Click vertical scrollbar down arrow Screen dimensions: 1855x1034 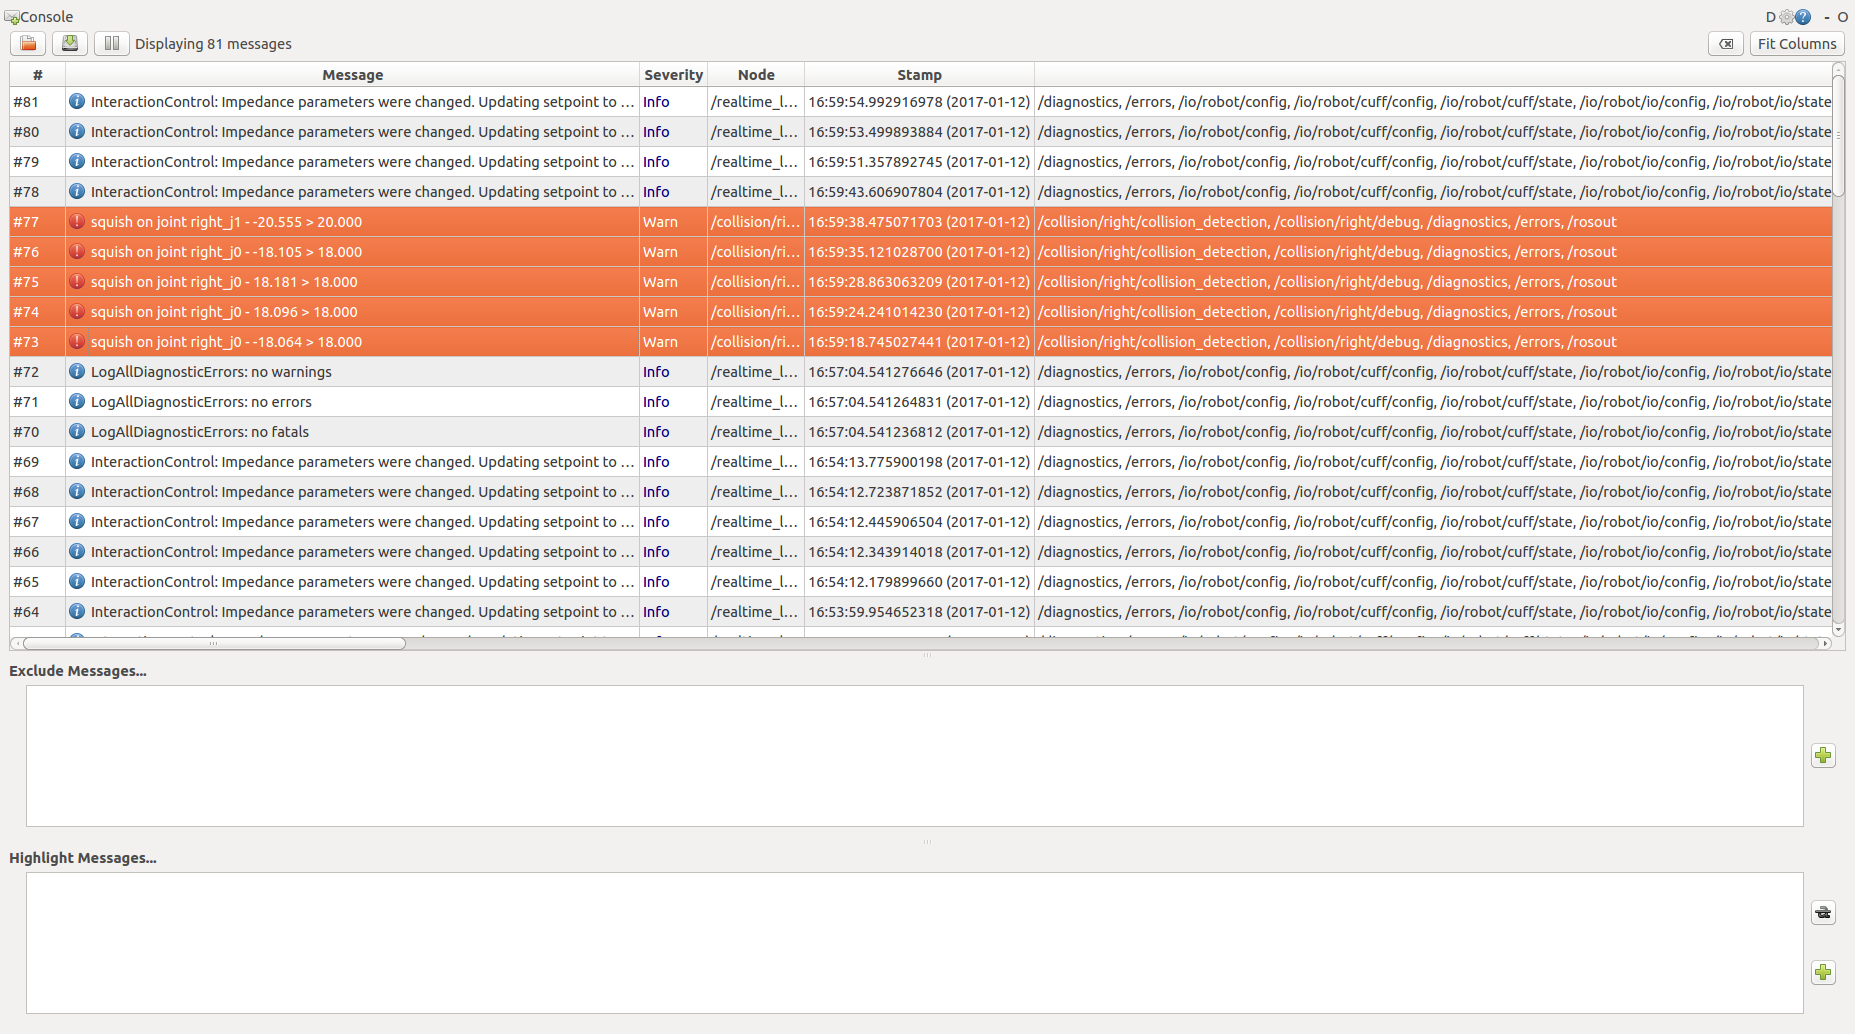(1838, 630)
